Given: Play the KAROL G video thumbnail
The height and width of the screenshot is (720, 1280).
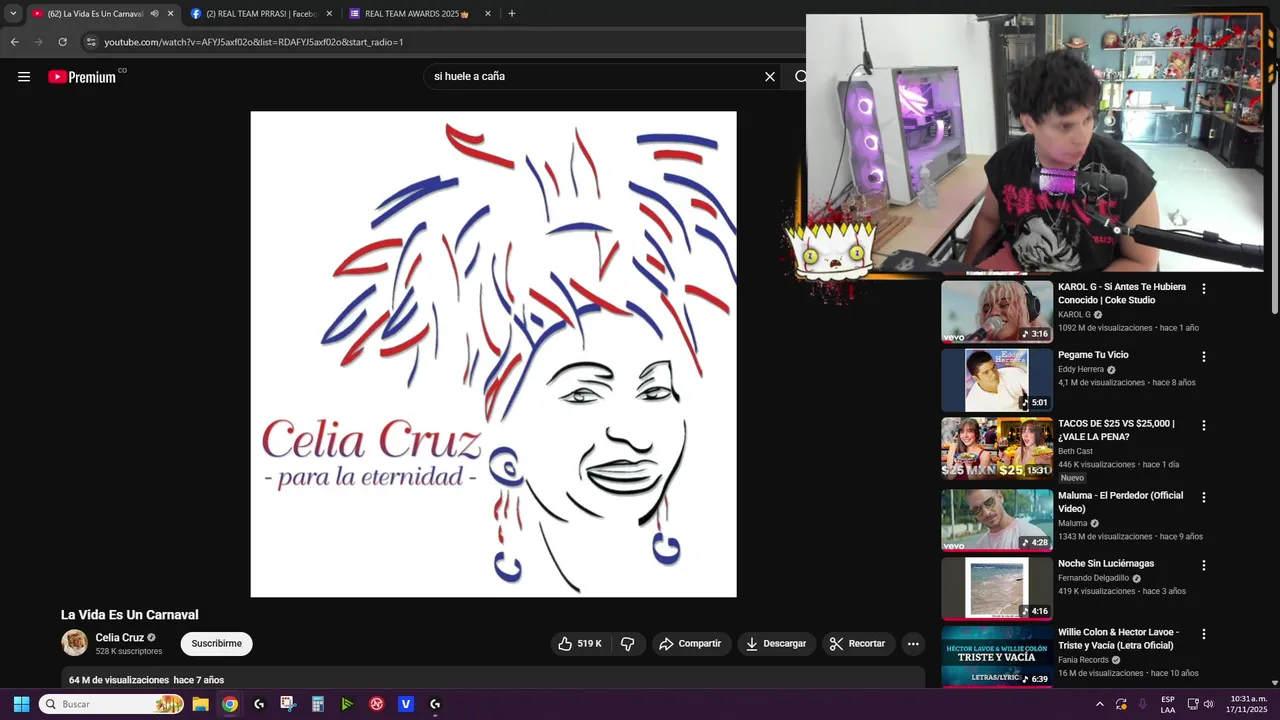Looking at the screenshot, I should click(997, 311).
